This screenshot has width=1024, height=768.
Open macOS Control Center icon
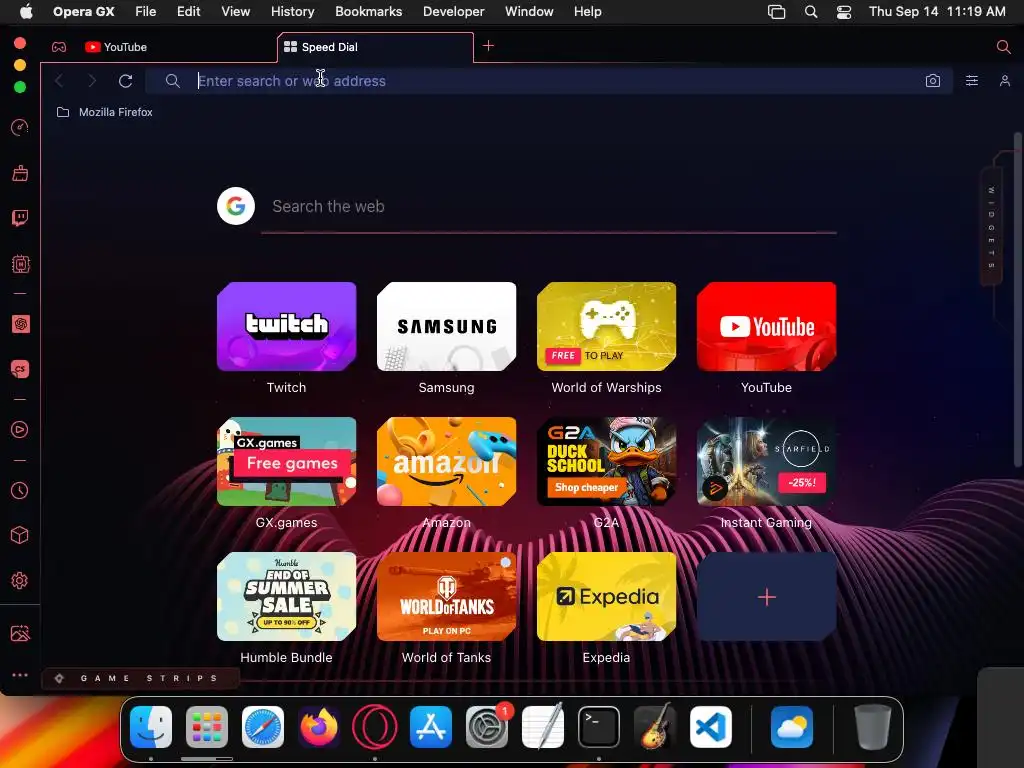point(844,12)
